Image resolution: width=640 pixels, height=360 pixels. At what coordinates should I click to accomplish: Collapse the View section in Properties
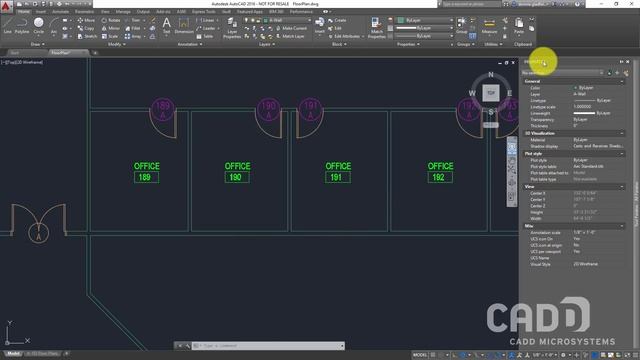point(622,187)
